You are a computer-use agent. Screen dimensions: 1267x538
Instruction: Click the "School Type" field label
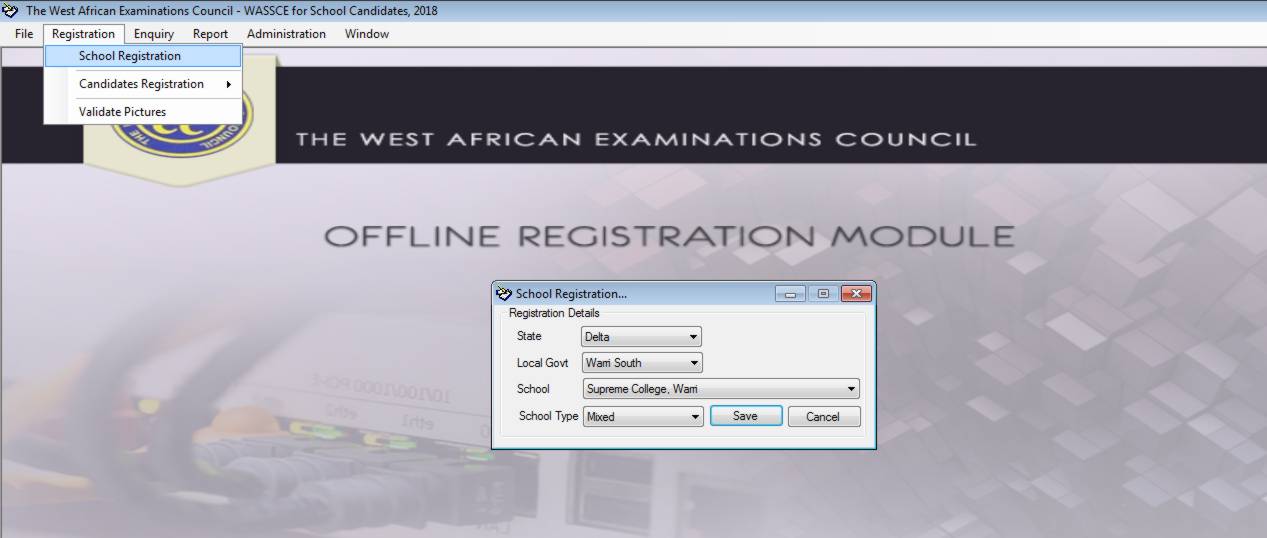[548, 416]
